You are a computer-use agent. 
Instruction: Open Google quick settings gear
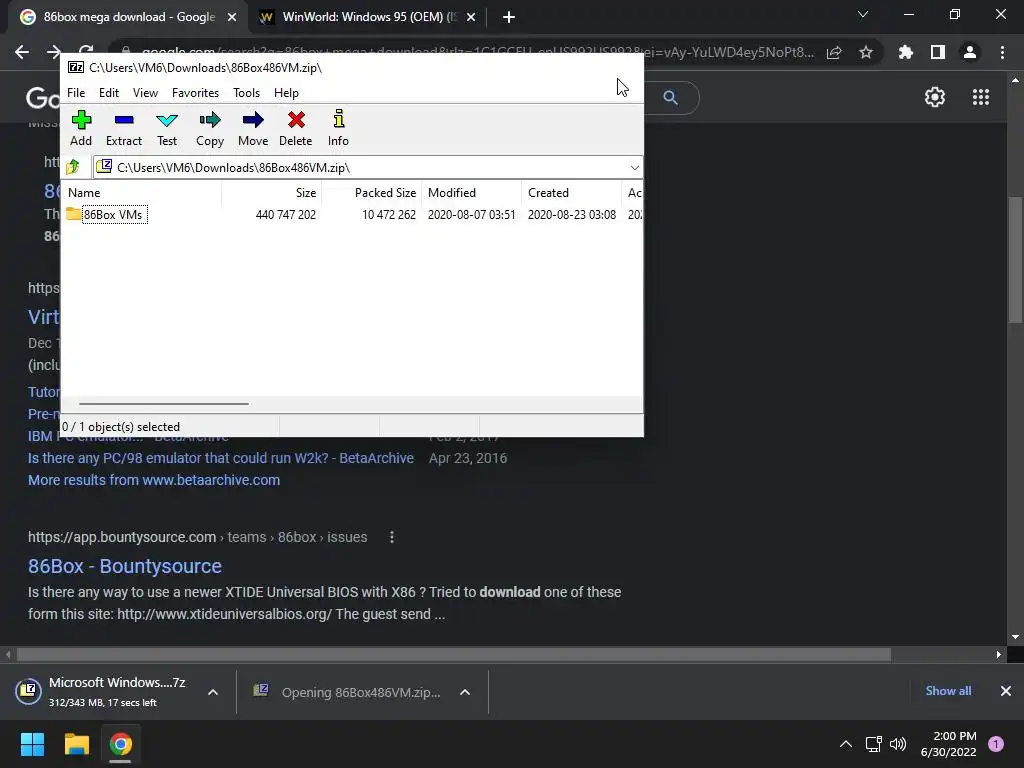pyautogui.click(x=935, y=97)
